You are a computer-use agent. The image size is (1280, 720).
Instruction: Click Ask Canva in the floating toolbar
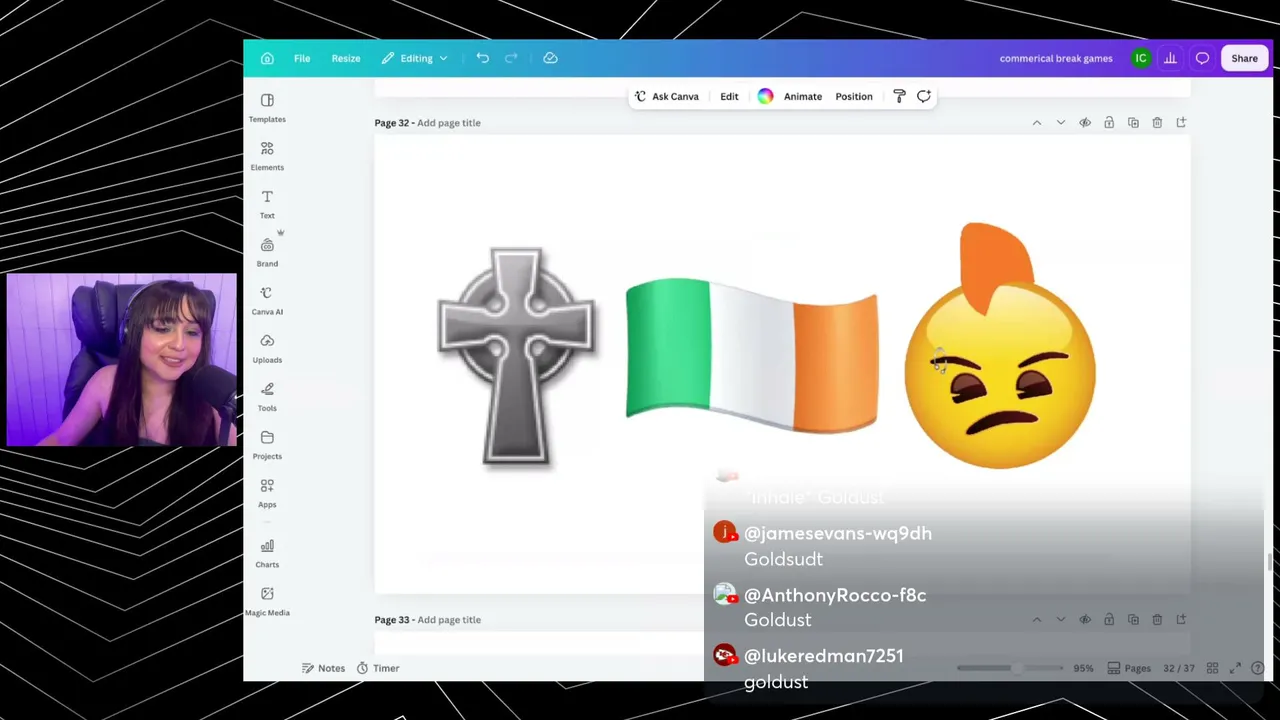tap(666, 96)
